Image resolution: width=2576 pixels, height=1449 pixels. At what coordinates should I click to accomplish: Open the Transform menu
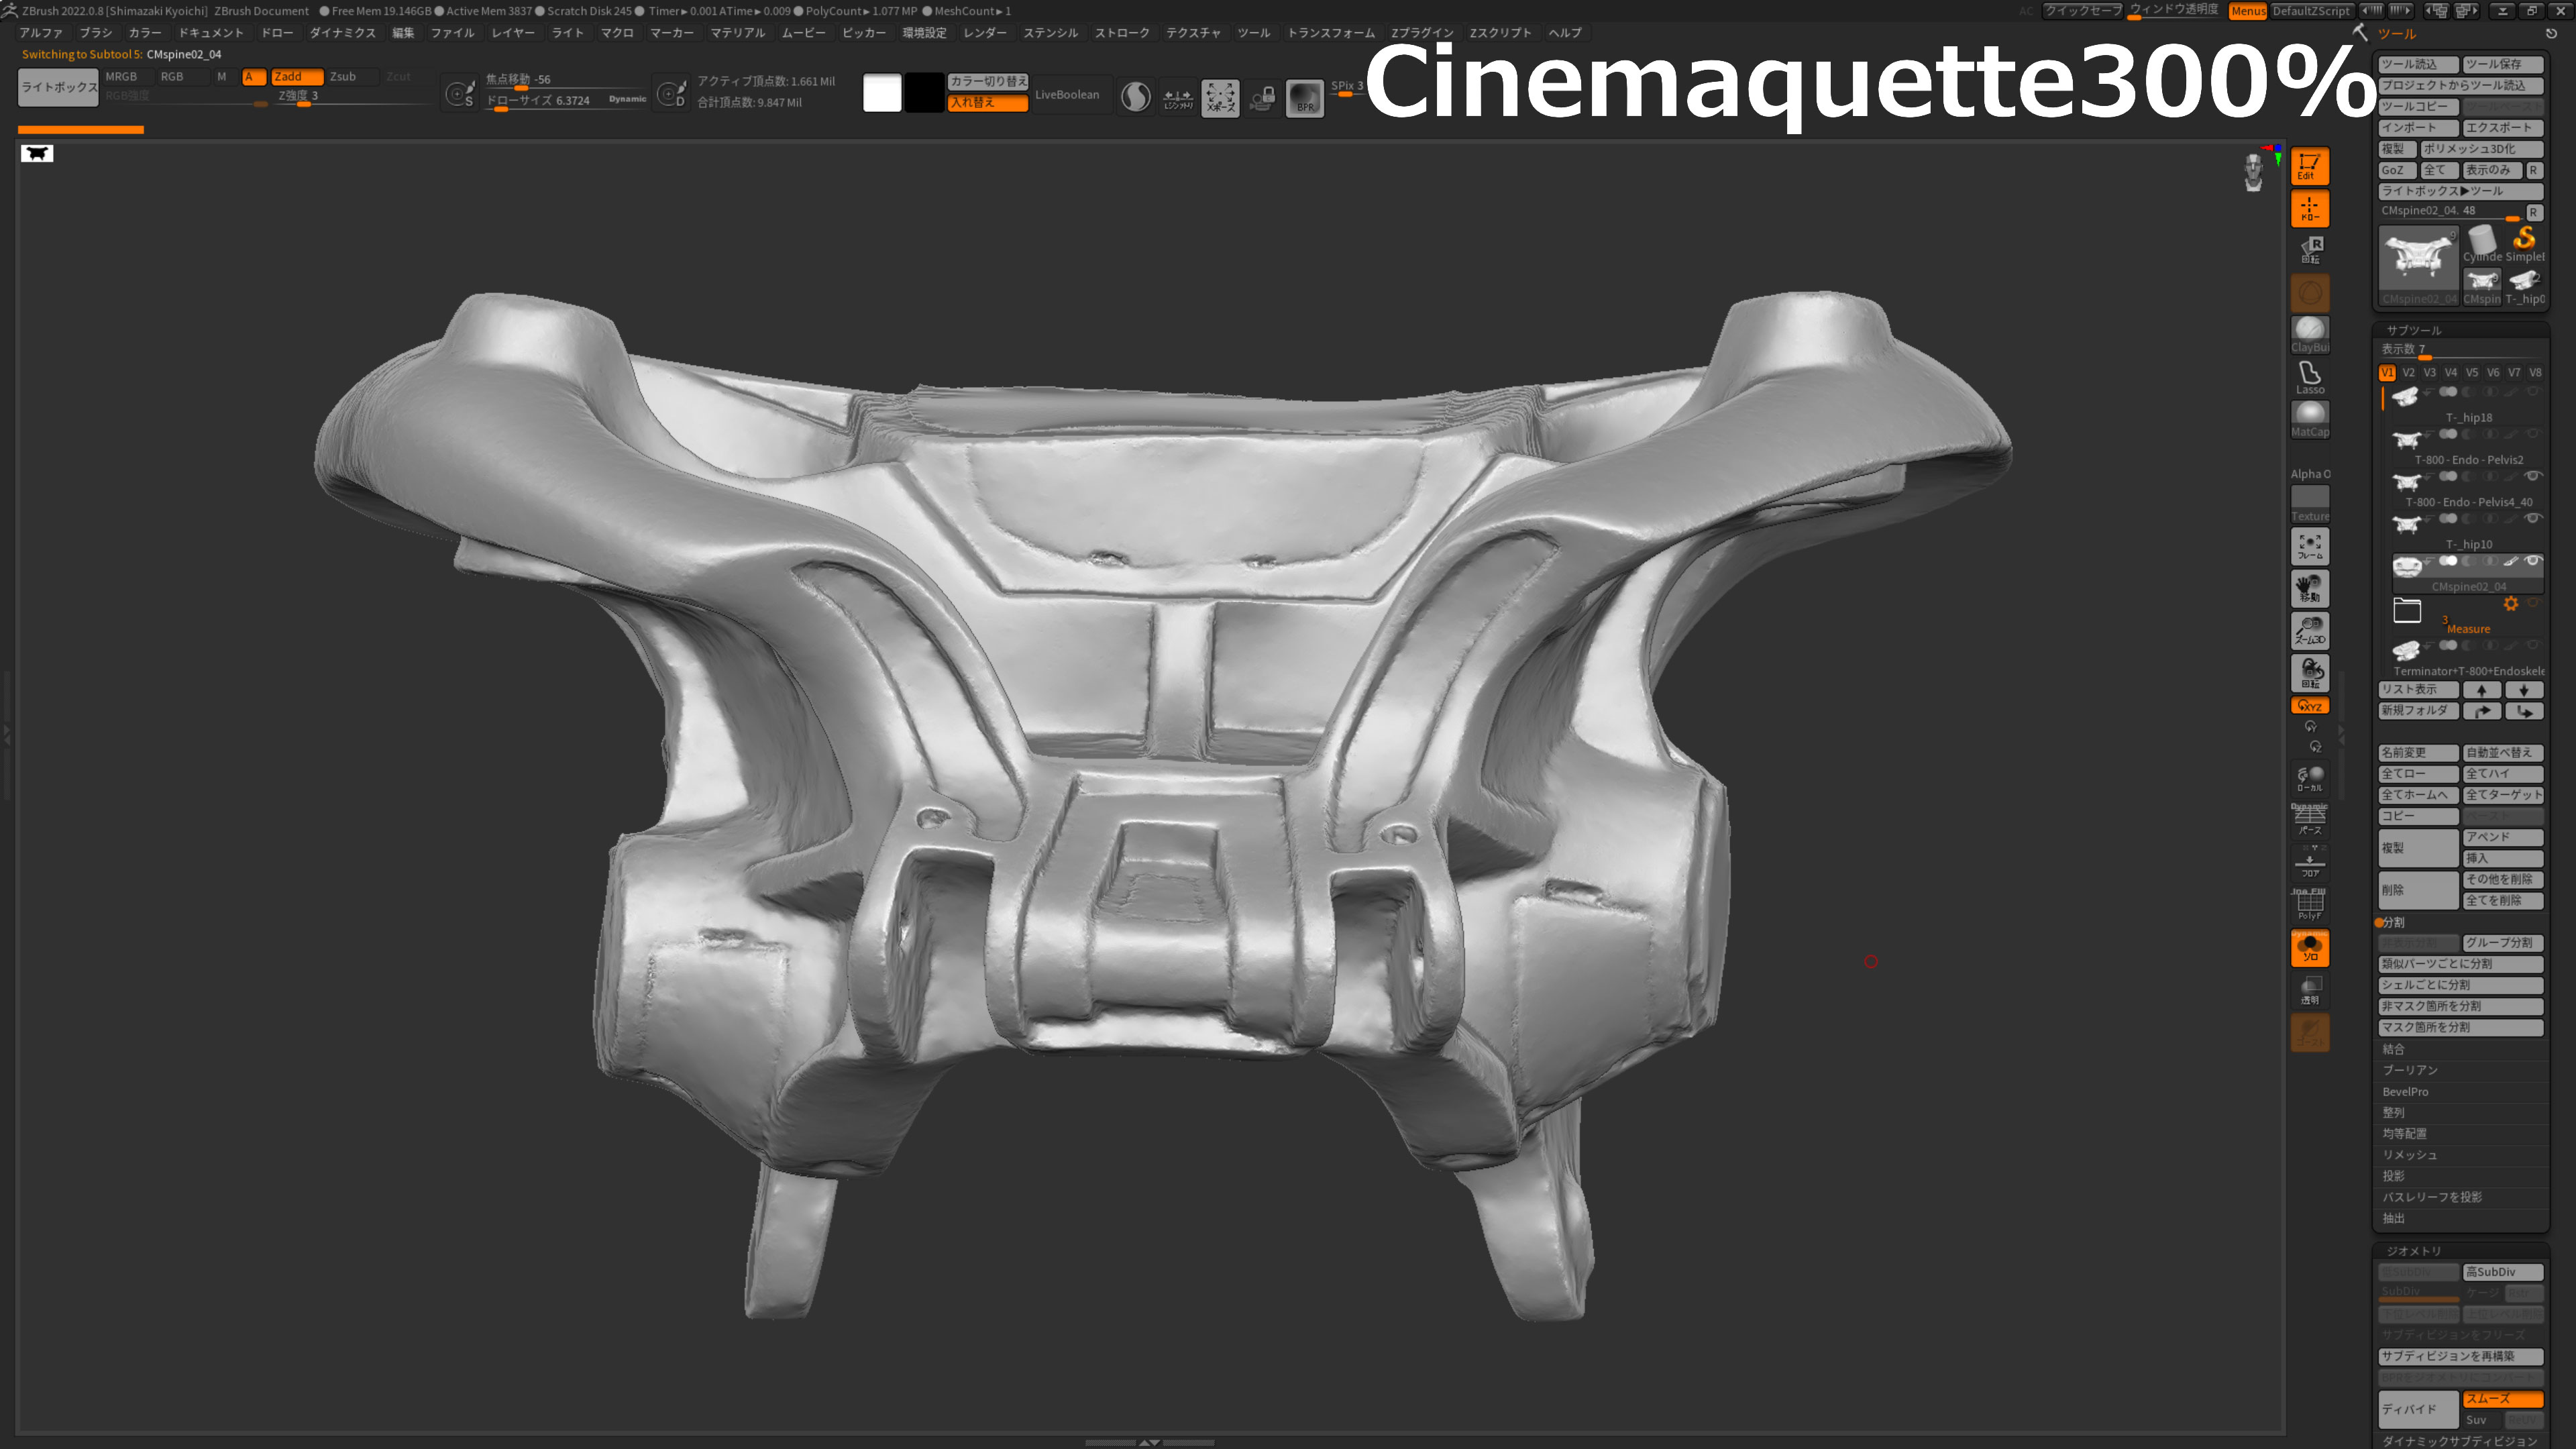[1331, 33]
